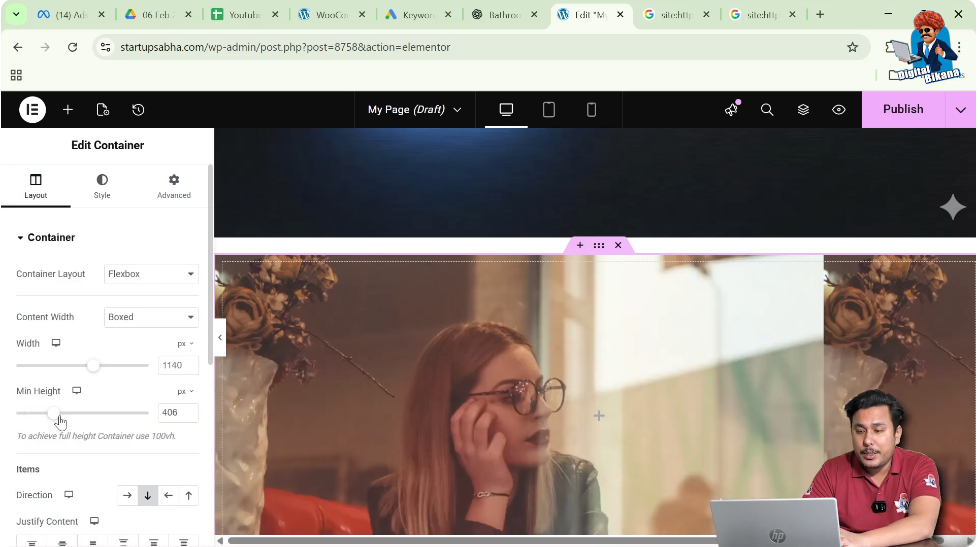Click the Elementor logo menu icon

32,110
